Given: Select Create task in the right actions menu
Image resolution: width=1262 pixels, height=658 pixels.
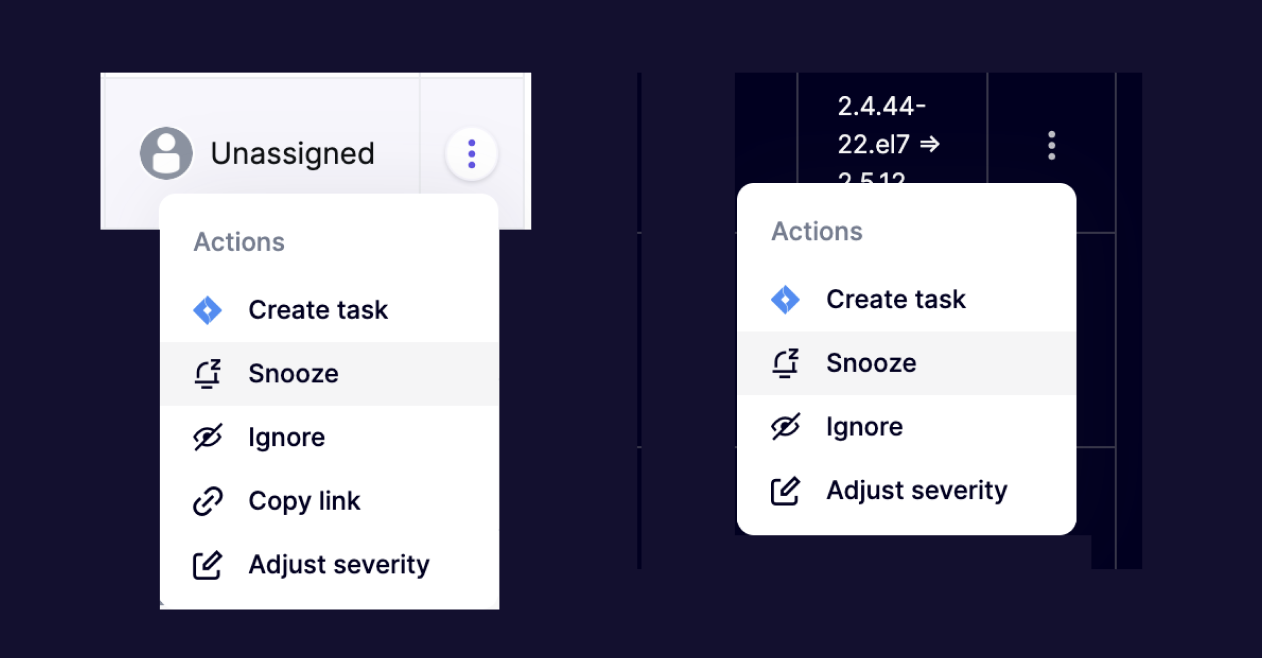Looking at the screenshot, I should click(x=907, y=299).
